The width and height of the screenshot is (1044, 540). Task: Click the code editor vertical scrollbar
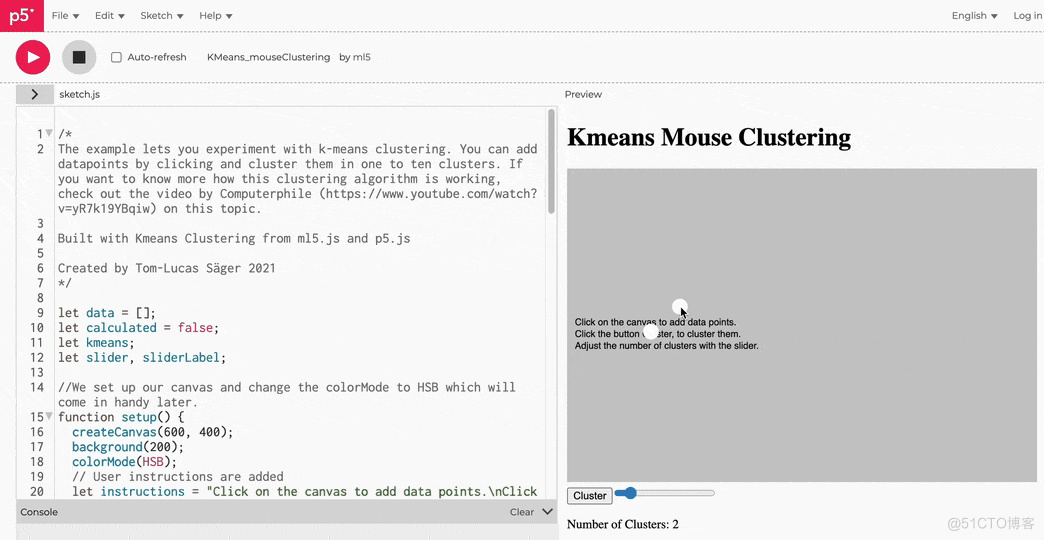(x=551, y=161)
